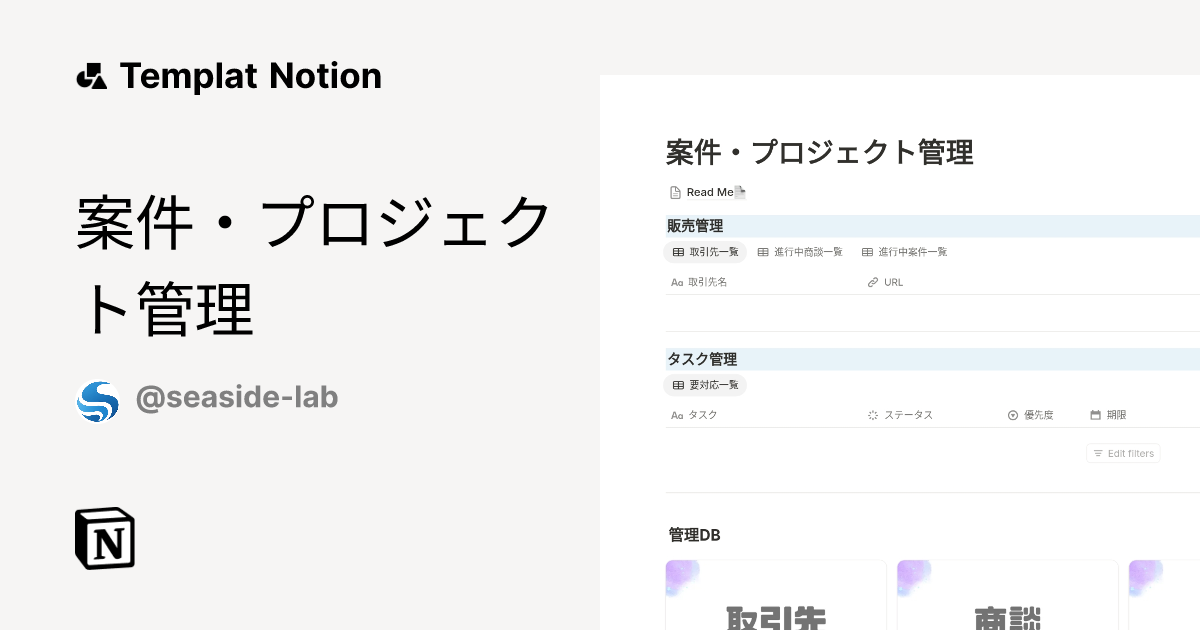
Task: Switch to the 進行中案件一覧 view tab
Action: 905,252
